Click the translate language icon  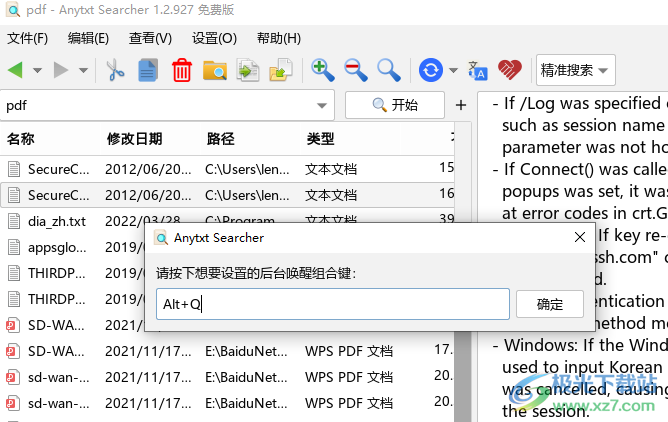click(x=478, y=70)
